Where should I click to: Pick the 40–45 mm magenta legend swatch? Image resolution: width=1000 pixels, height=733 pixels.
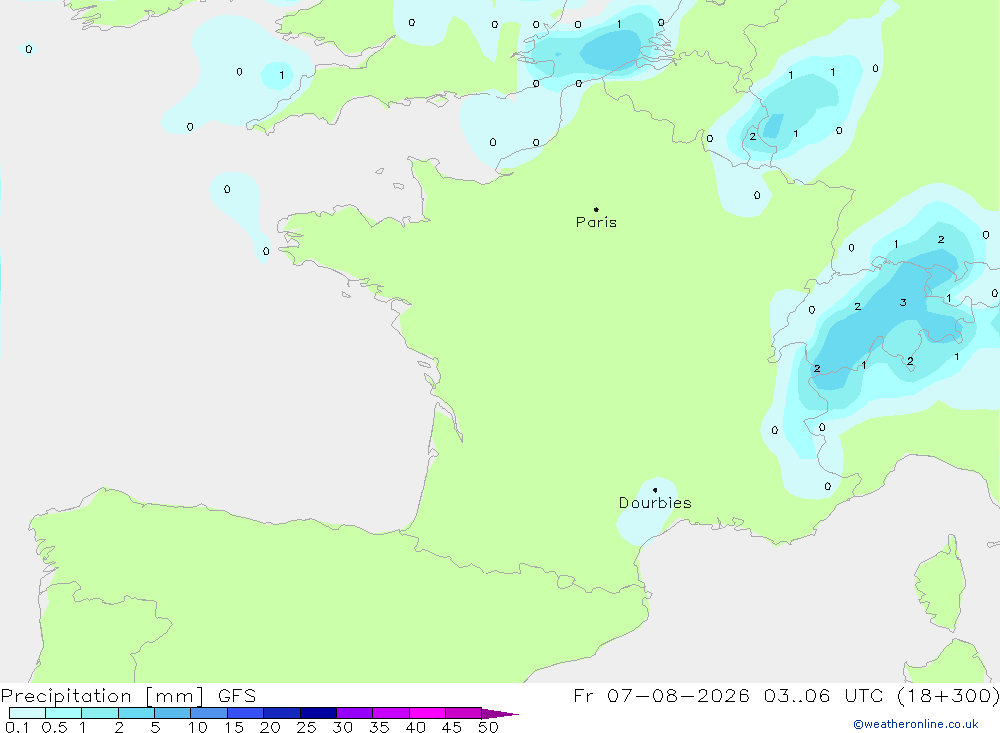(427, 713)
